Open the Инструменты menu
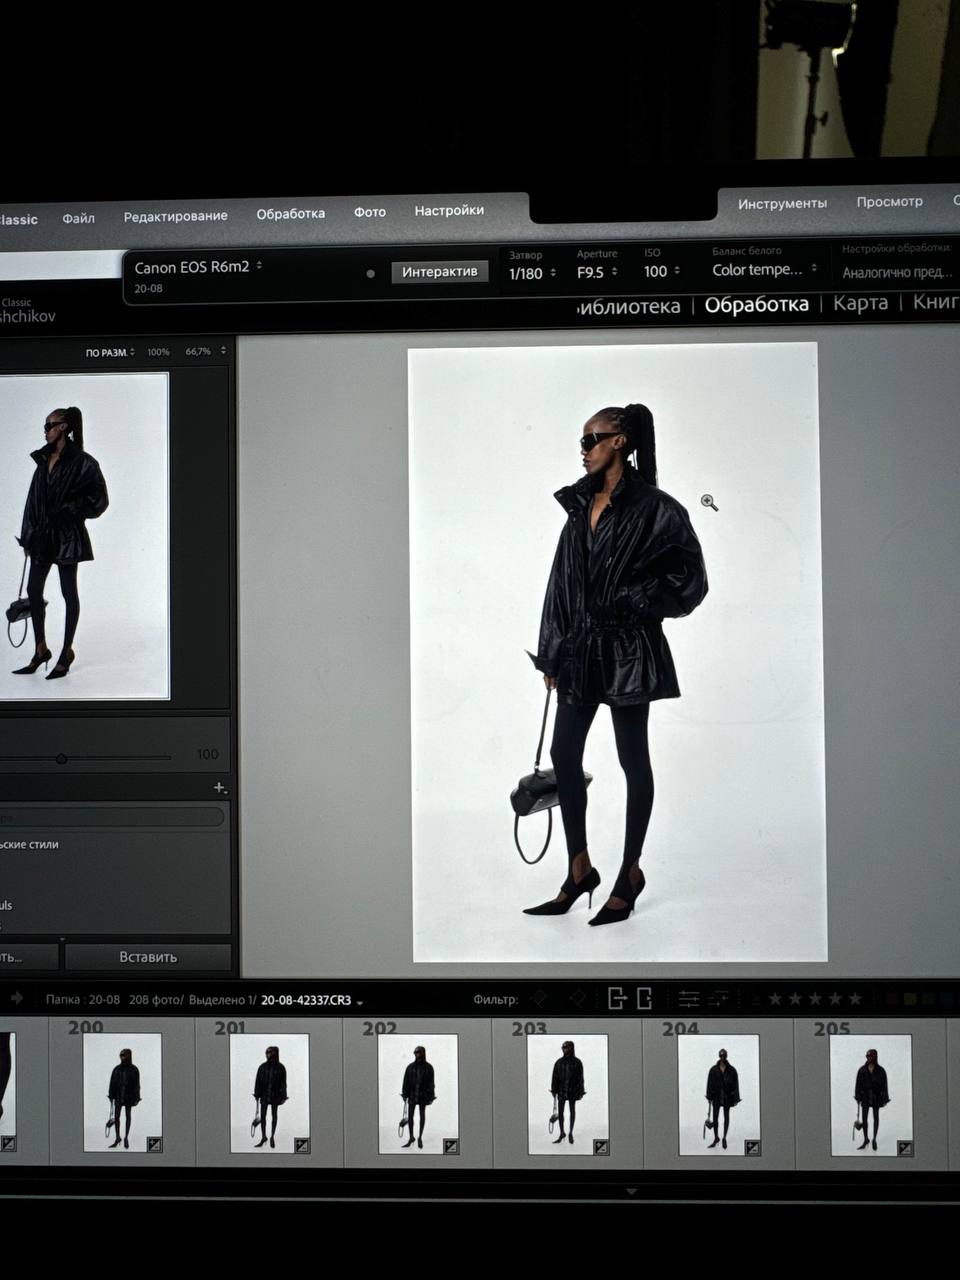The width and height of the screenshot is (960, 1280). tap(782, 203)
